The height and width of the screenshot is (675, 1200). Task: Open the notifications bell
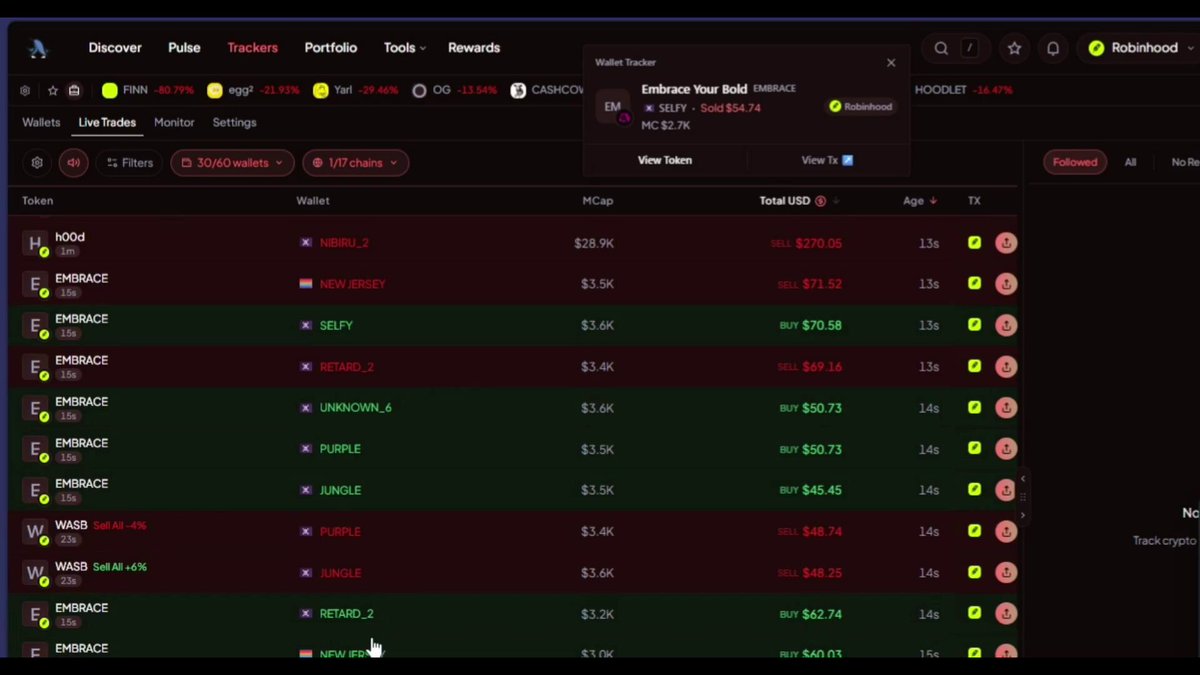1053,48
